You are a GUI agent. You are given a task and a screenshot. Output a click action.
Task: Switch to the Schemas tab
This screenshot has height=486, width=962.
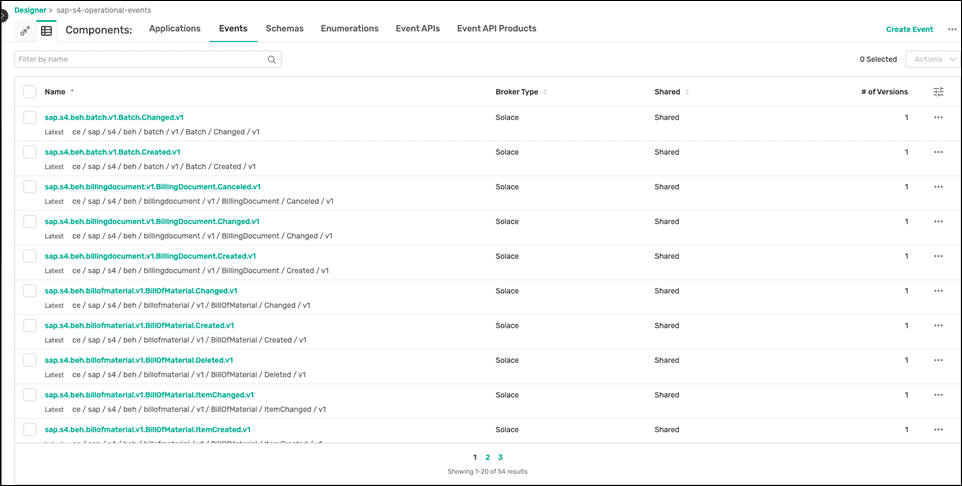[285, 29]
